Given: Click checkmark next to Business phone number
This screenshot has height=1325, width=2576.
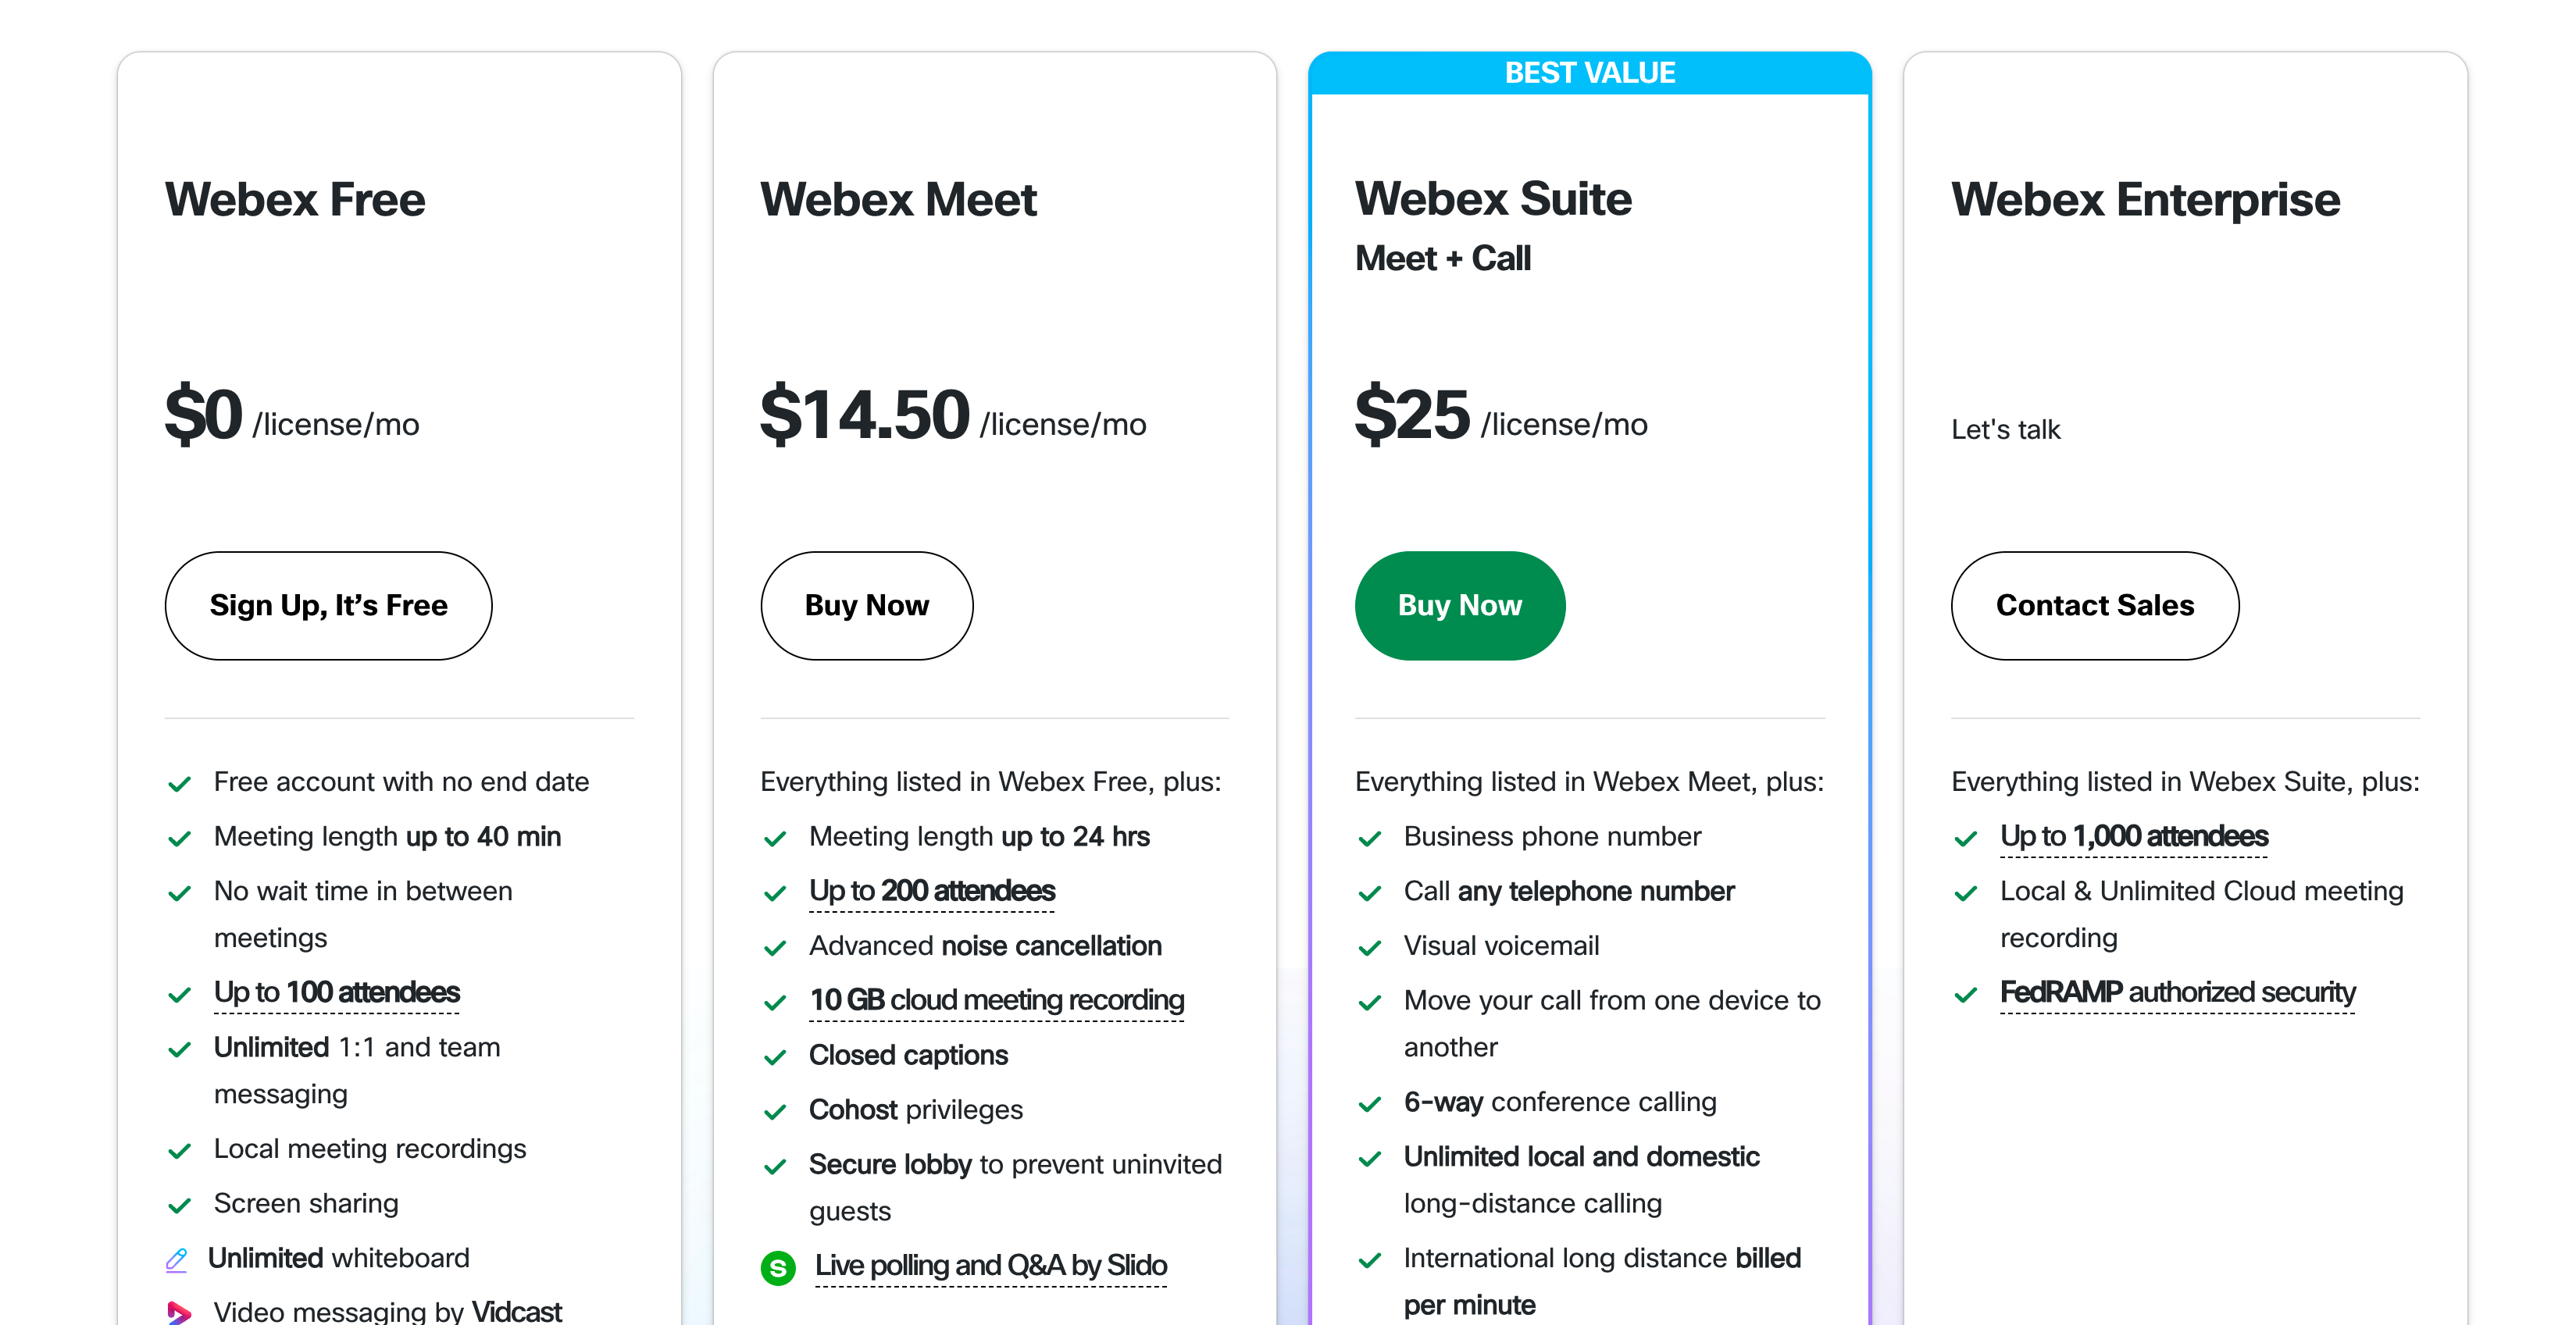Looking at the screenshot, I should 1370,838.
